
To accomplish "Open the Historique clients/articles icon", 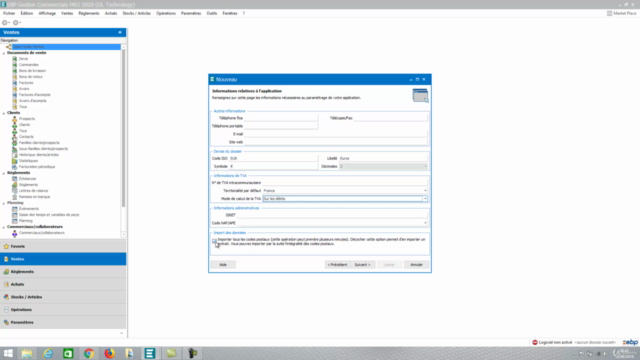I will (x=15, y=155).
